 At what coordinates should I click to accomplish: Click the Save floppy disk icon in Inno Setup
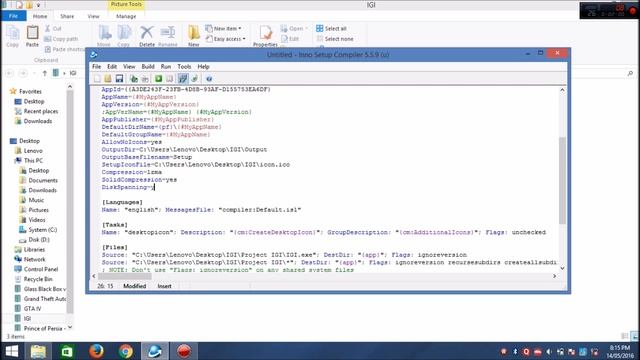click(119, 78)
